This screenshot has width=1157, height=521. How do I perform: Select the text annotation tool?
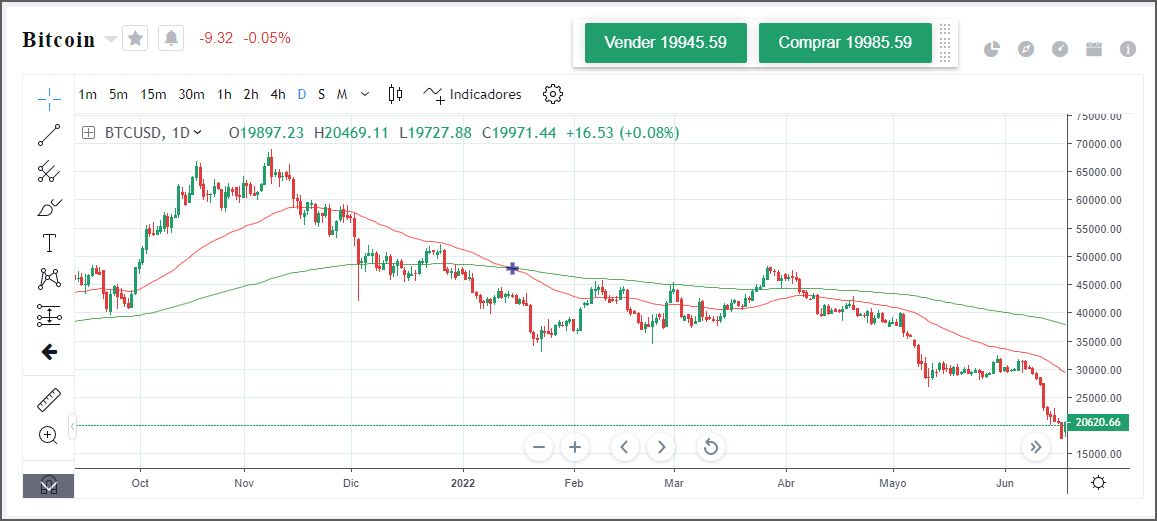[x=49, y=243]
